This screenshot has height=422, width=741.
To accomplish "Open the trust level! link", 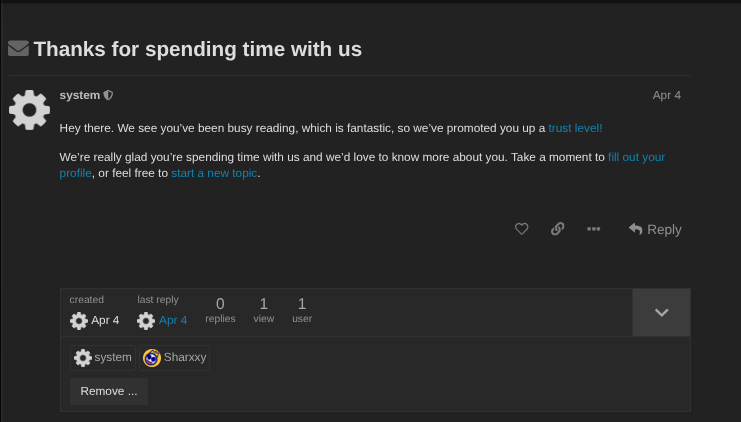I will [575, 128].
